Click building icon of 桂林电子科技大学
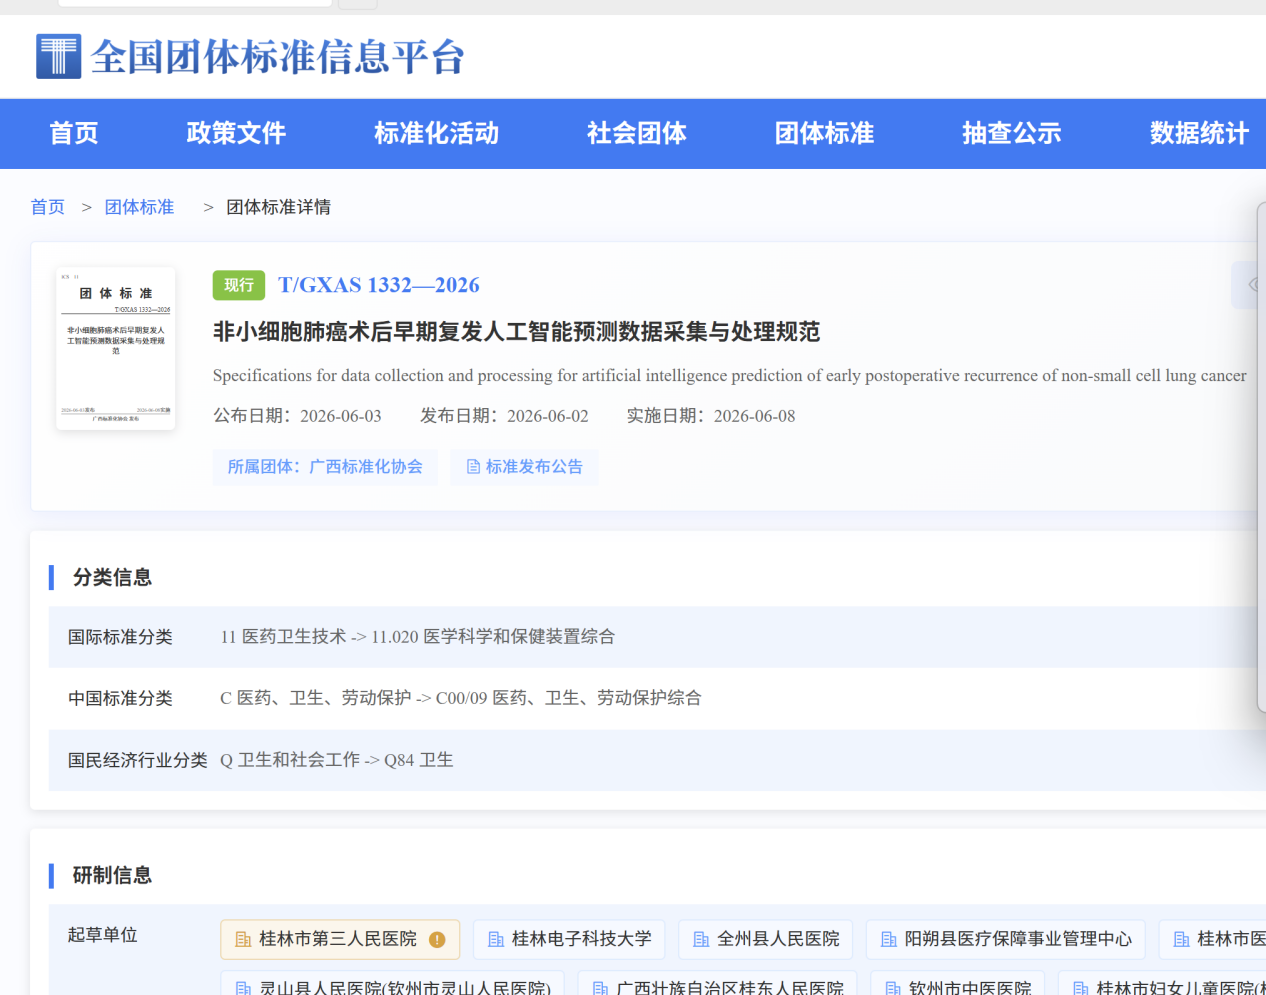Image resolution: width=1266 pixels, height=995 pixels. point(496,940)
